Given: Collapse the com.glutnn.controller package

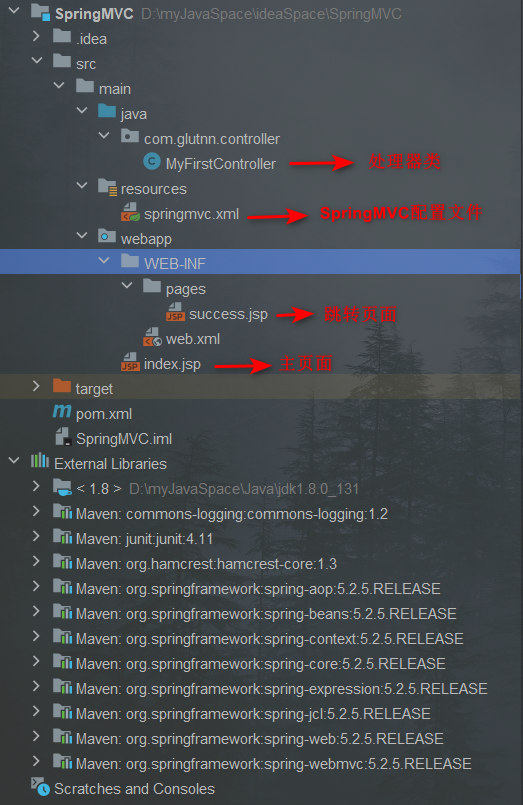Looking at the screenshot, I should pos(104,137).
